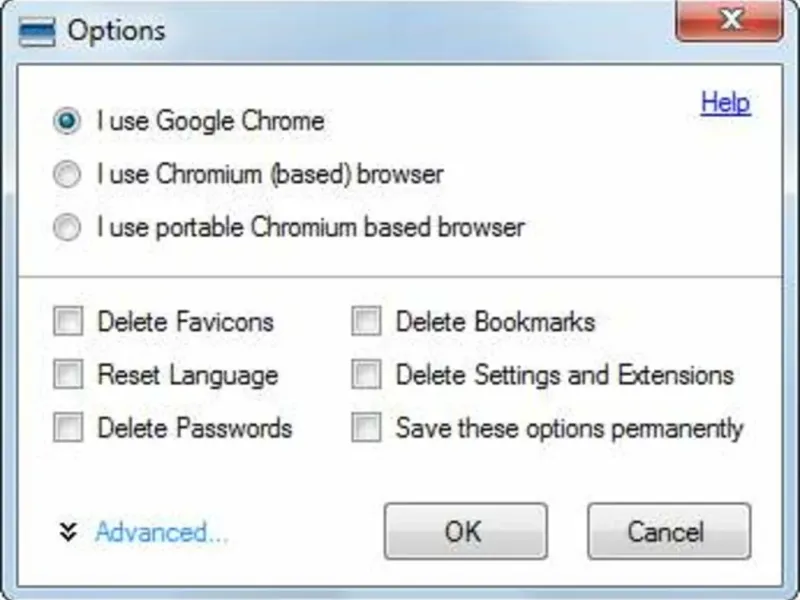Image resolution: width=800 pixels, height=600 pixels.
Task: Check the Delete Passwords box
Action: [x=69, y=428]
